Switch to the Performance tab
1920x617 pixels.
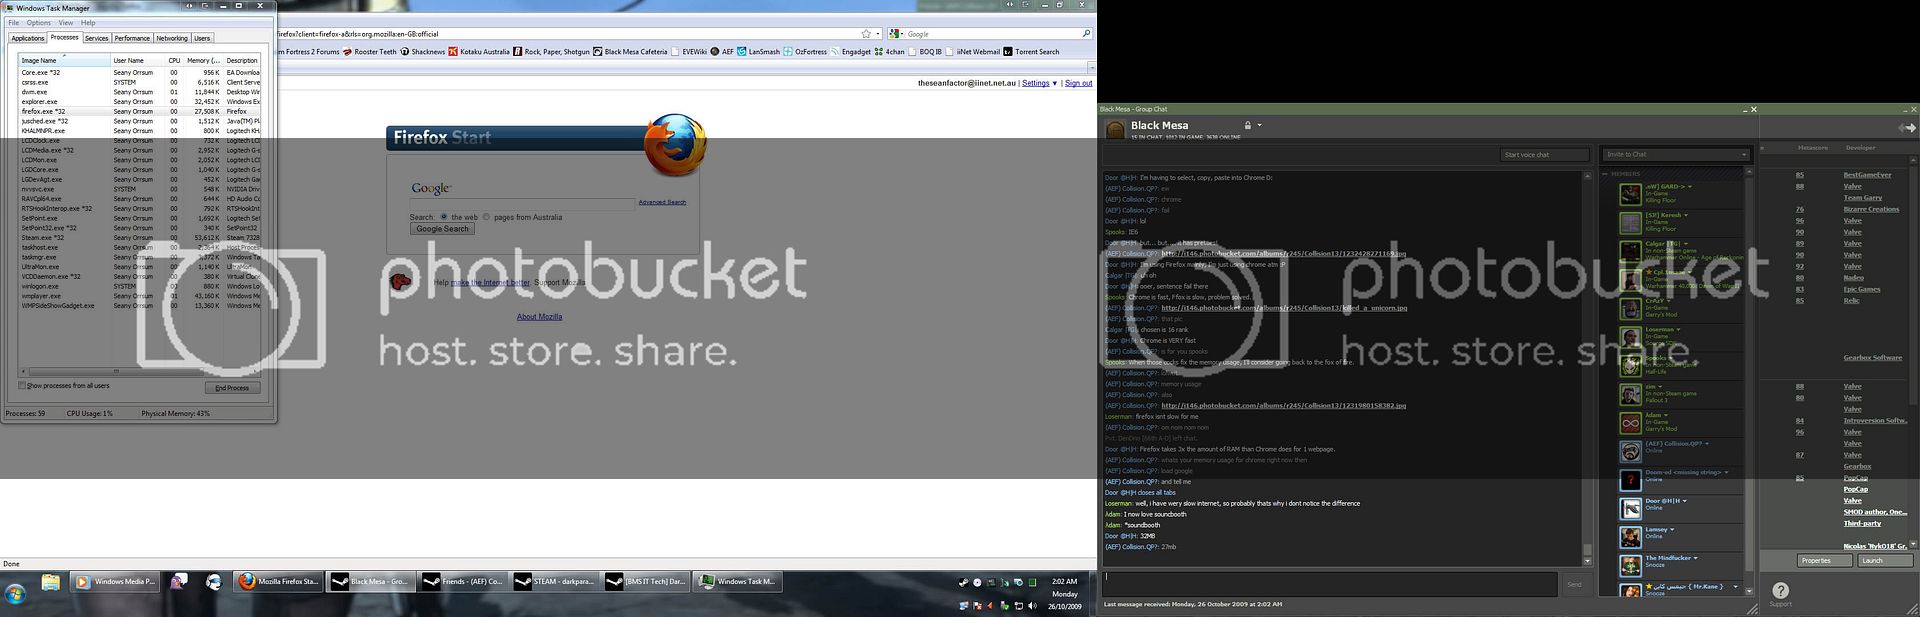point(131,38)
